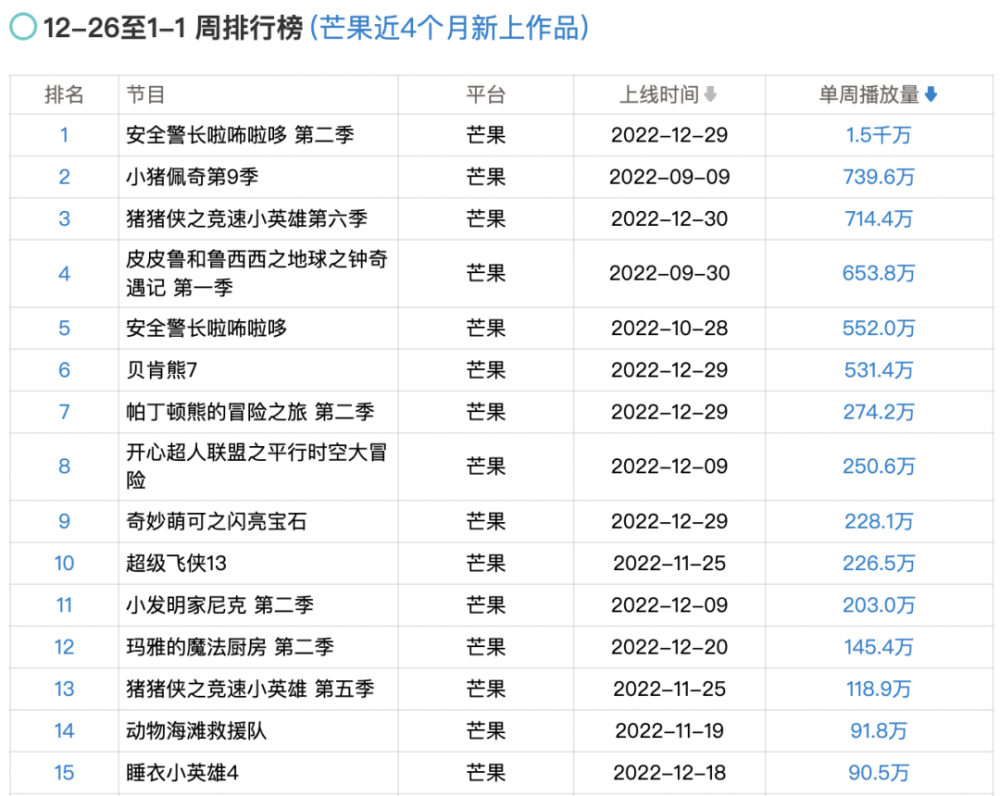Click rank number 2
1000x796 pixels.
point(64,177)
